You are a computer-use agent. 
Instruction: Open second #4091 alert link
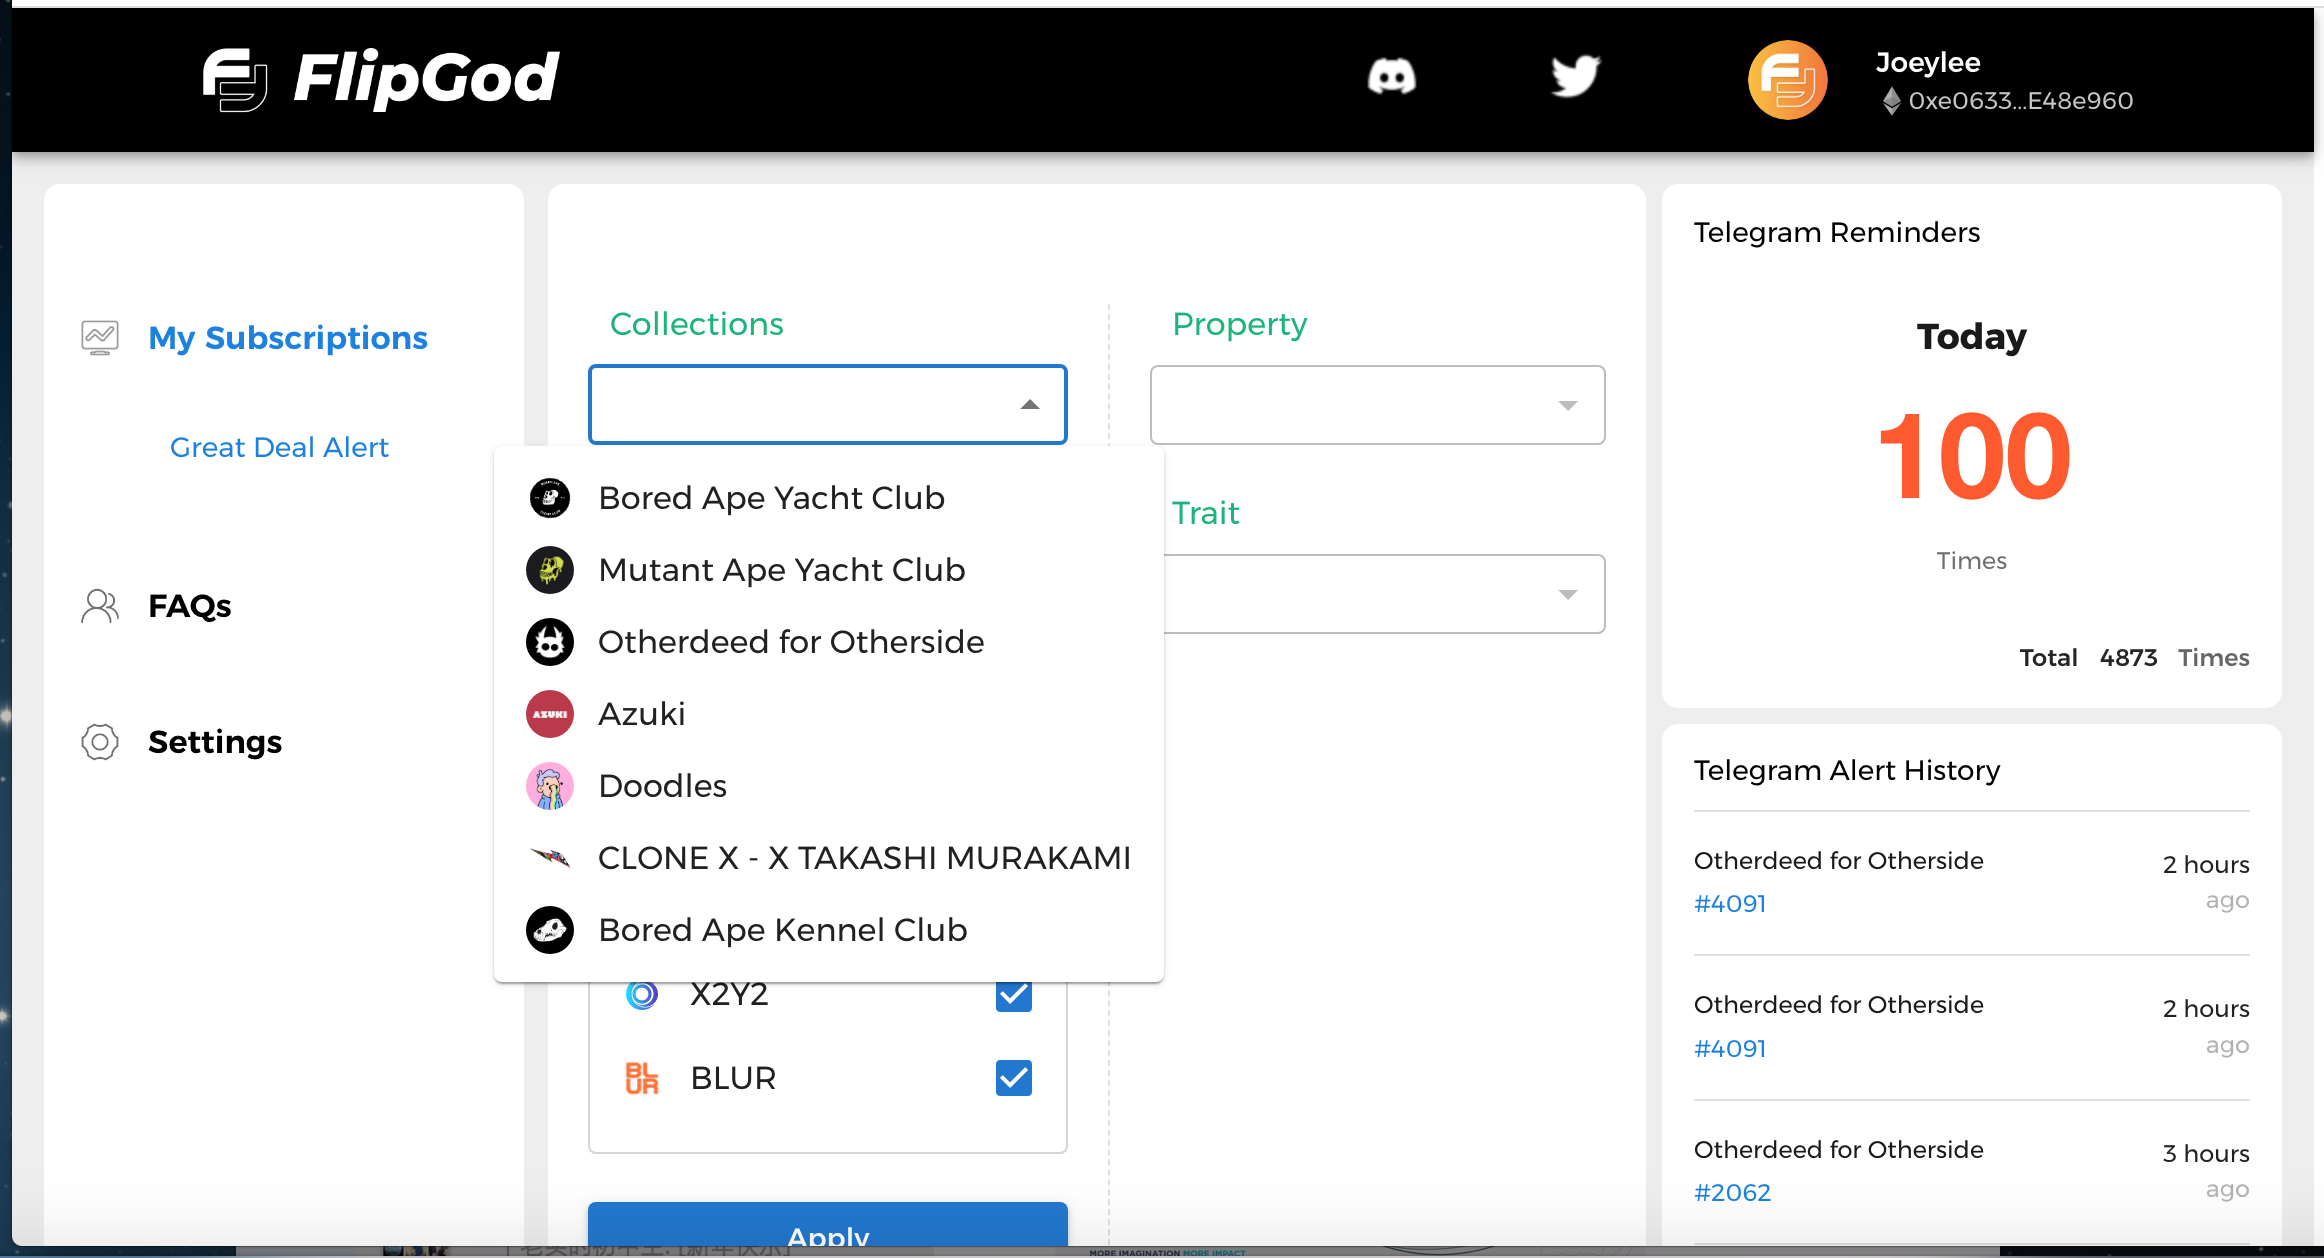pos(1730,1049)
